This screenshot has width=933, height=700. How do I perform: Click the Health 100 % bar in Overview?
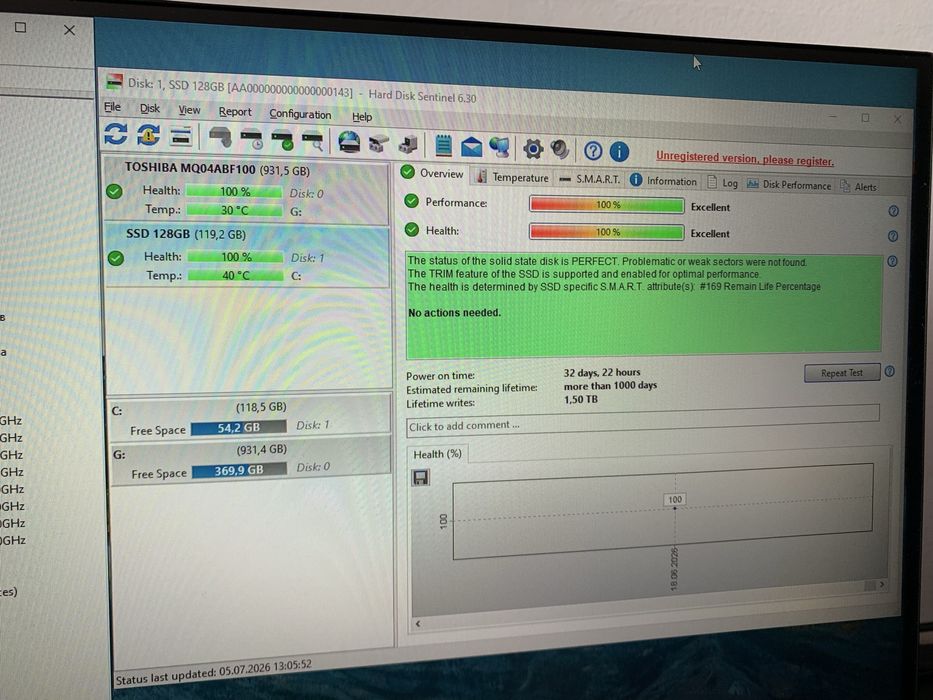click(606, 232)
